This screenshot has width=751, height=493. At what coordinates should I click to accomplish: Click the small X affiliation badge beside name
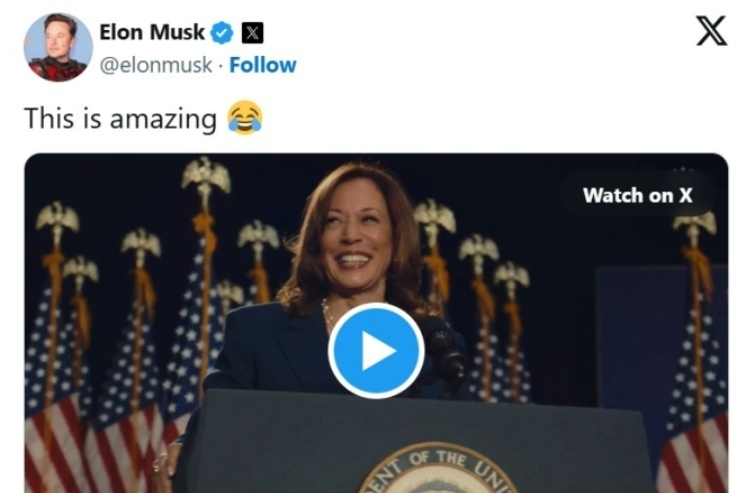[x=253, y=33]
